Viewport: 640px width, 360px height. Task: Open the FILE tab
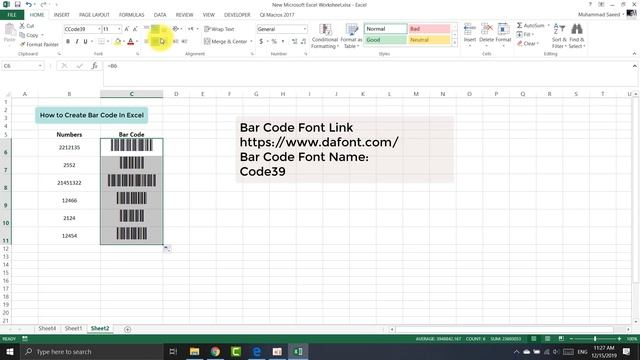[x=12, y=15]
